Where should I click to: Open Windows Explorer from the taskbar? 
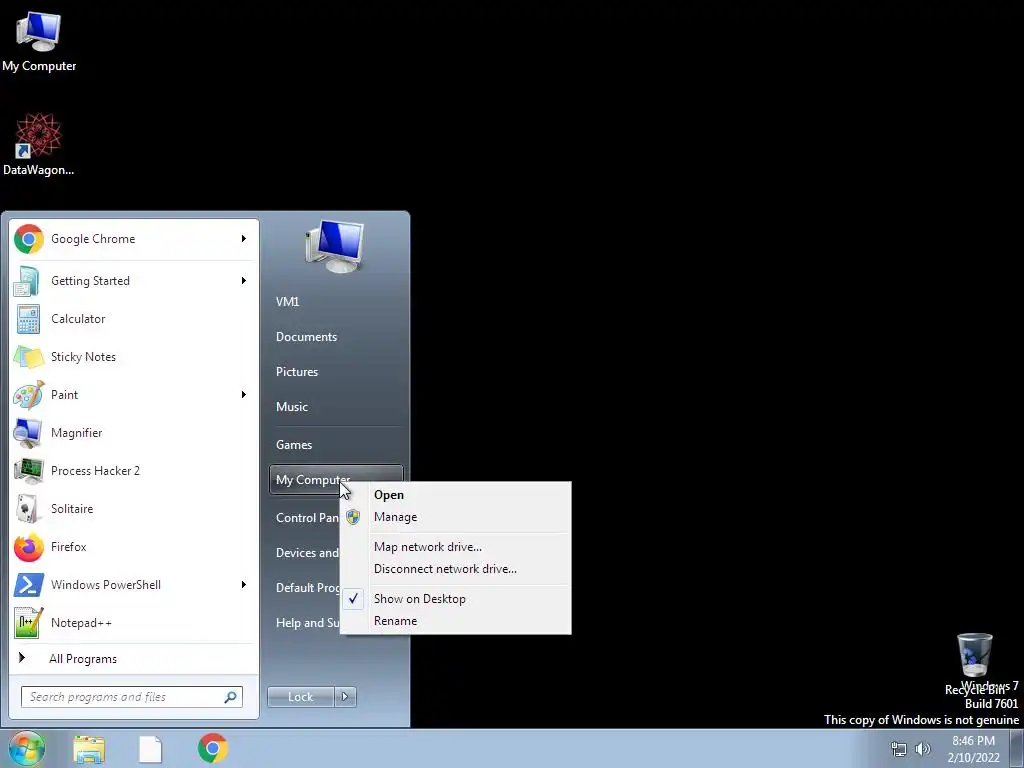pyautogui.click(x=89, y=749)
